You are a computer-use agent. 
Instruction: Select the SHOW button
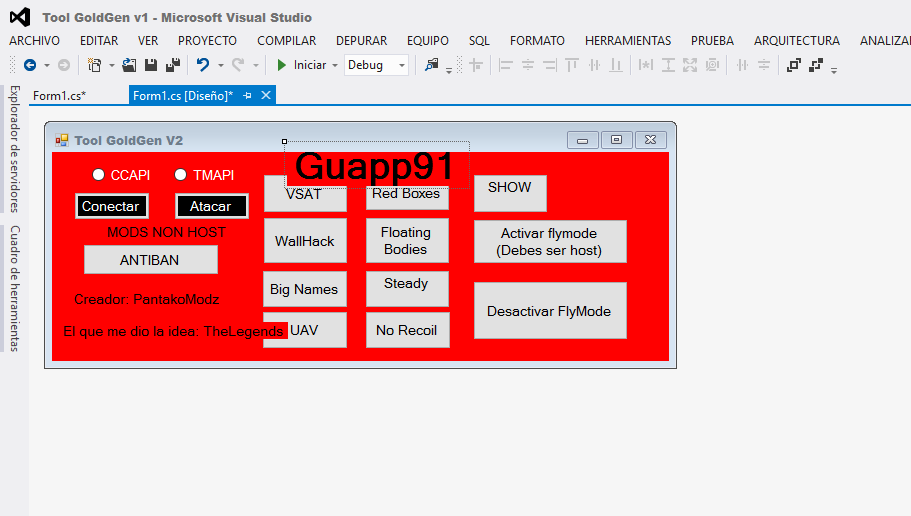[510, 193]
